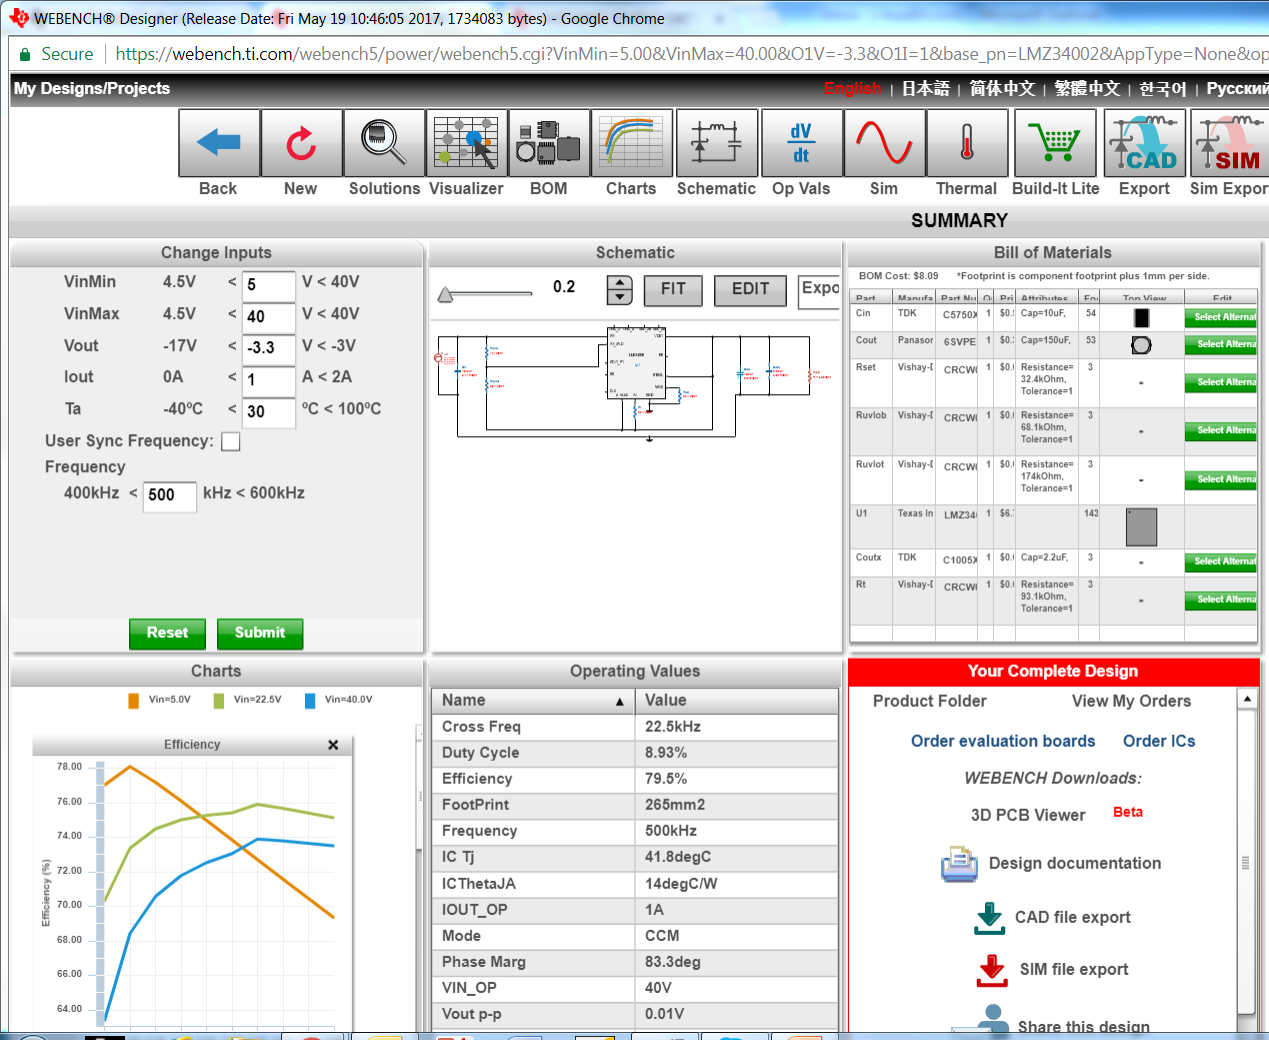Click the SIM file export download icon

pos(992,970)
